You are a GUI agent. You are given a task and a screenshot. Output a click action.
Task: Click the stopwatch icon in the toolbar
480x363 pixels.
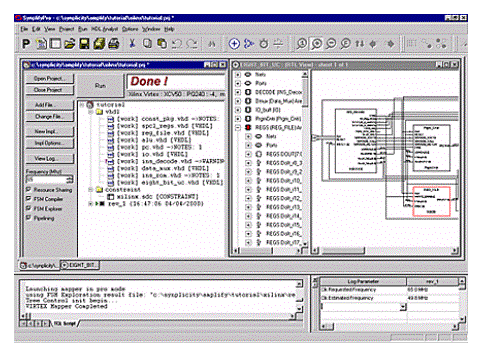click(264, 44)
